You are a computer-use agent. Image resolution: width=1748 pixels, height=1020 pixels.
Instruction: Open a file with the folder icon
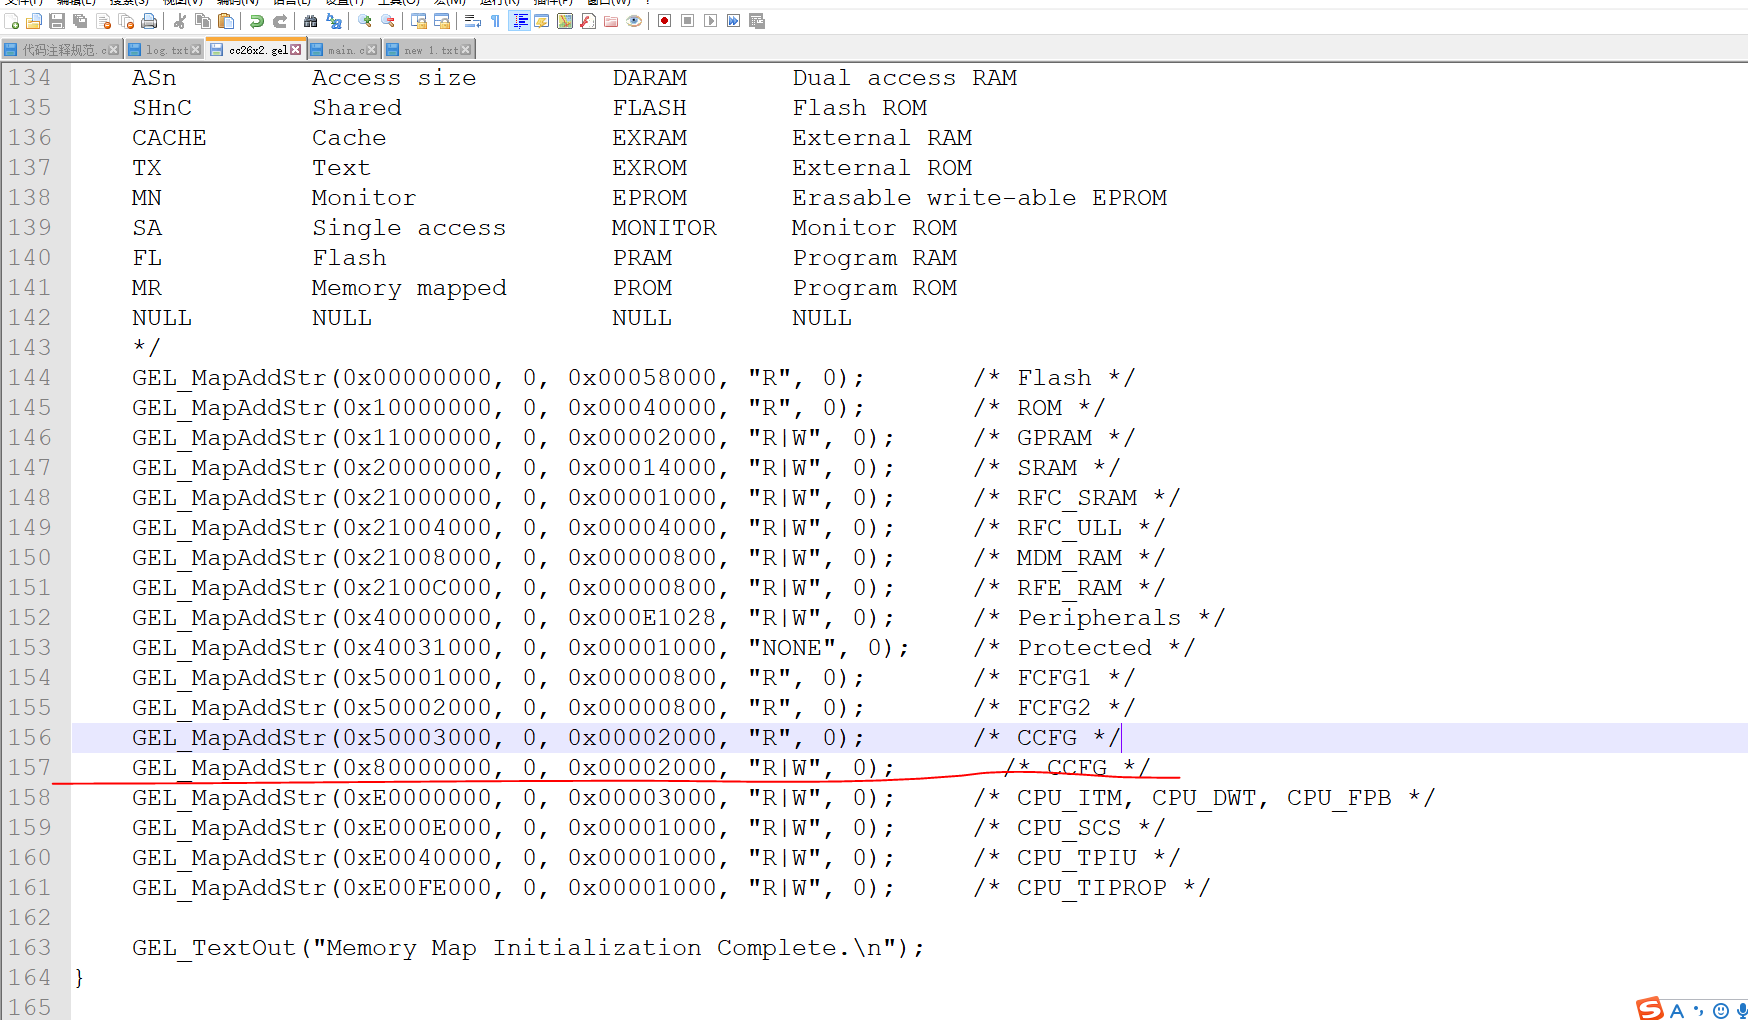click(34, 21)
